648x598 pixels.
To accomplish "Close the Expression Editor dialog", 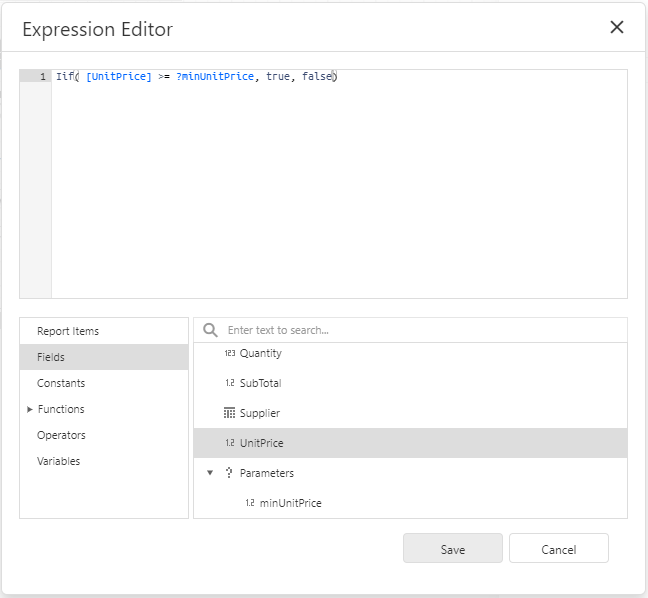I will point(617,28).
